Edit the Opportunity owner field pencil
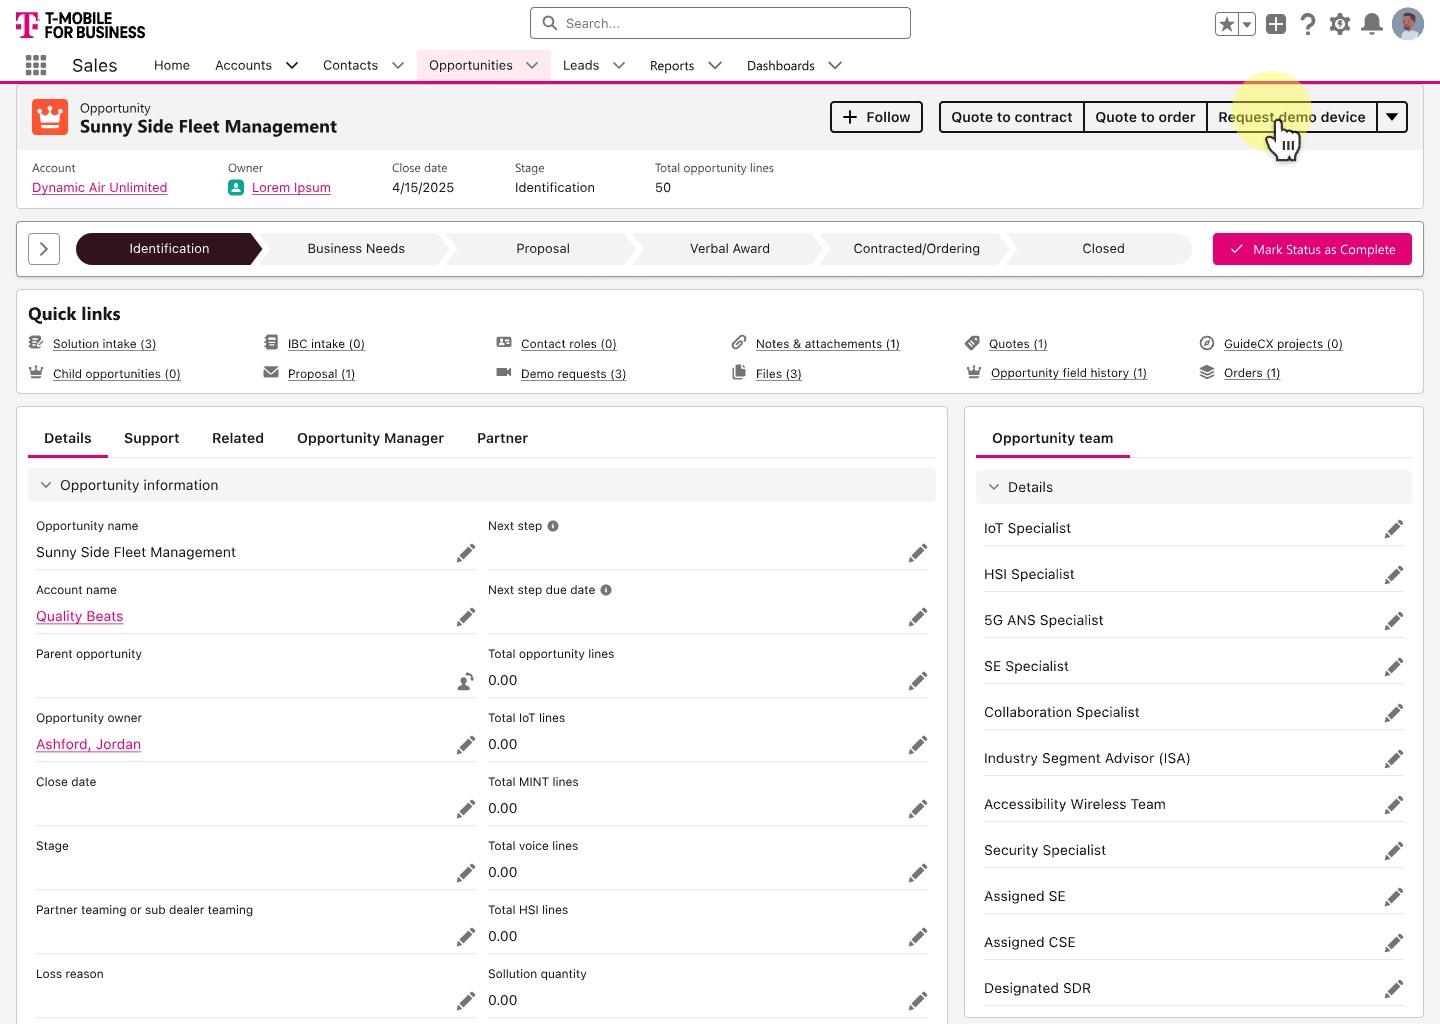 coord(466,745)
